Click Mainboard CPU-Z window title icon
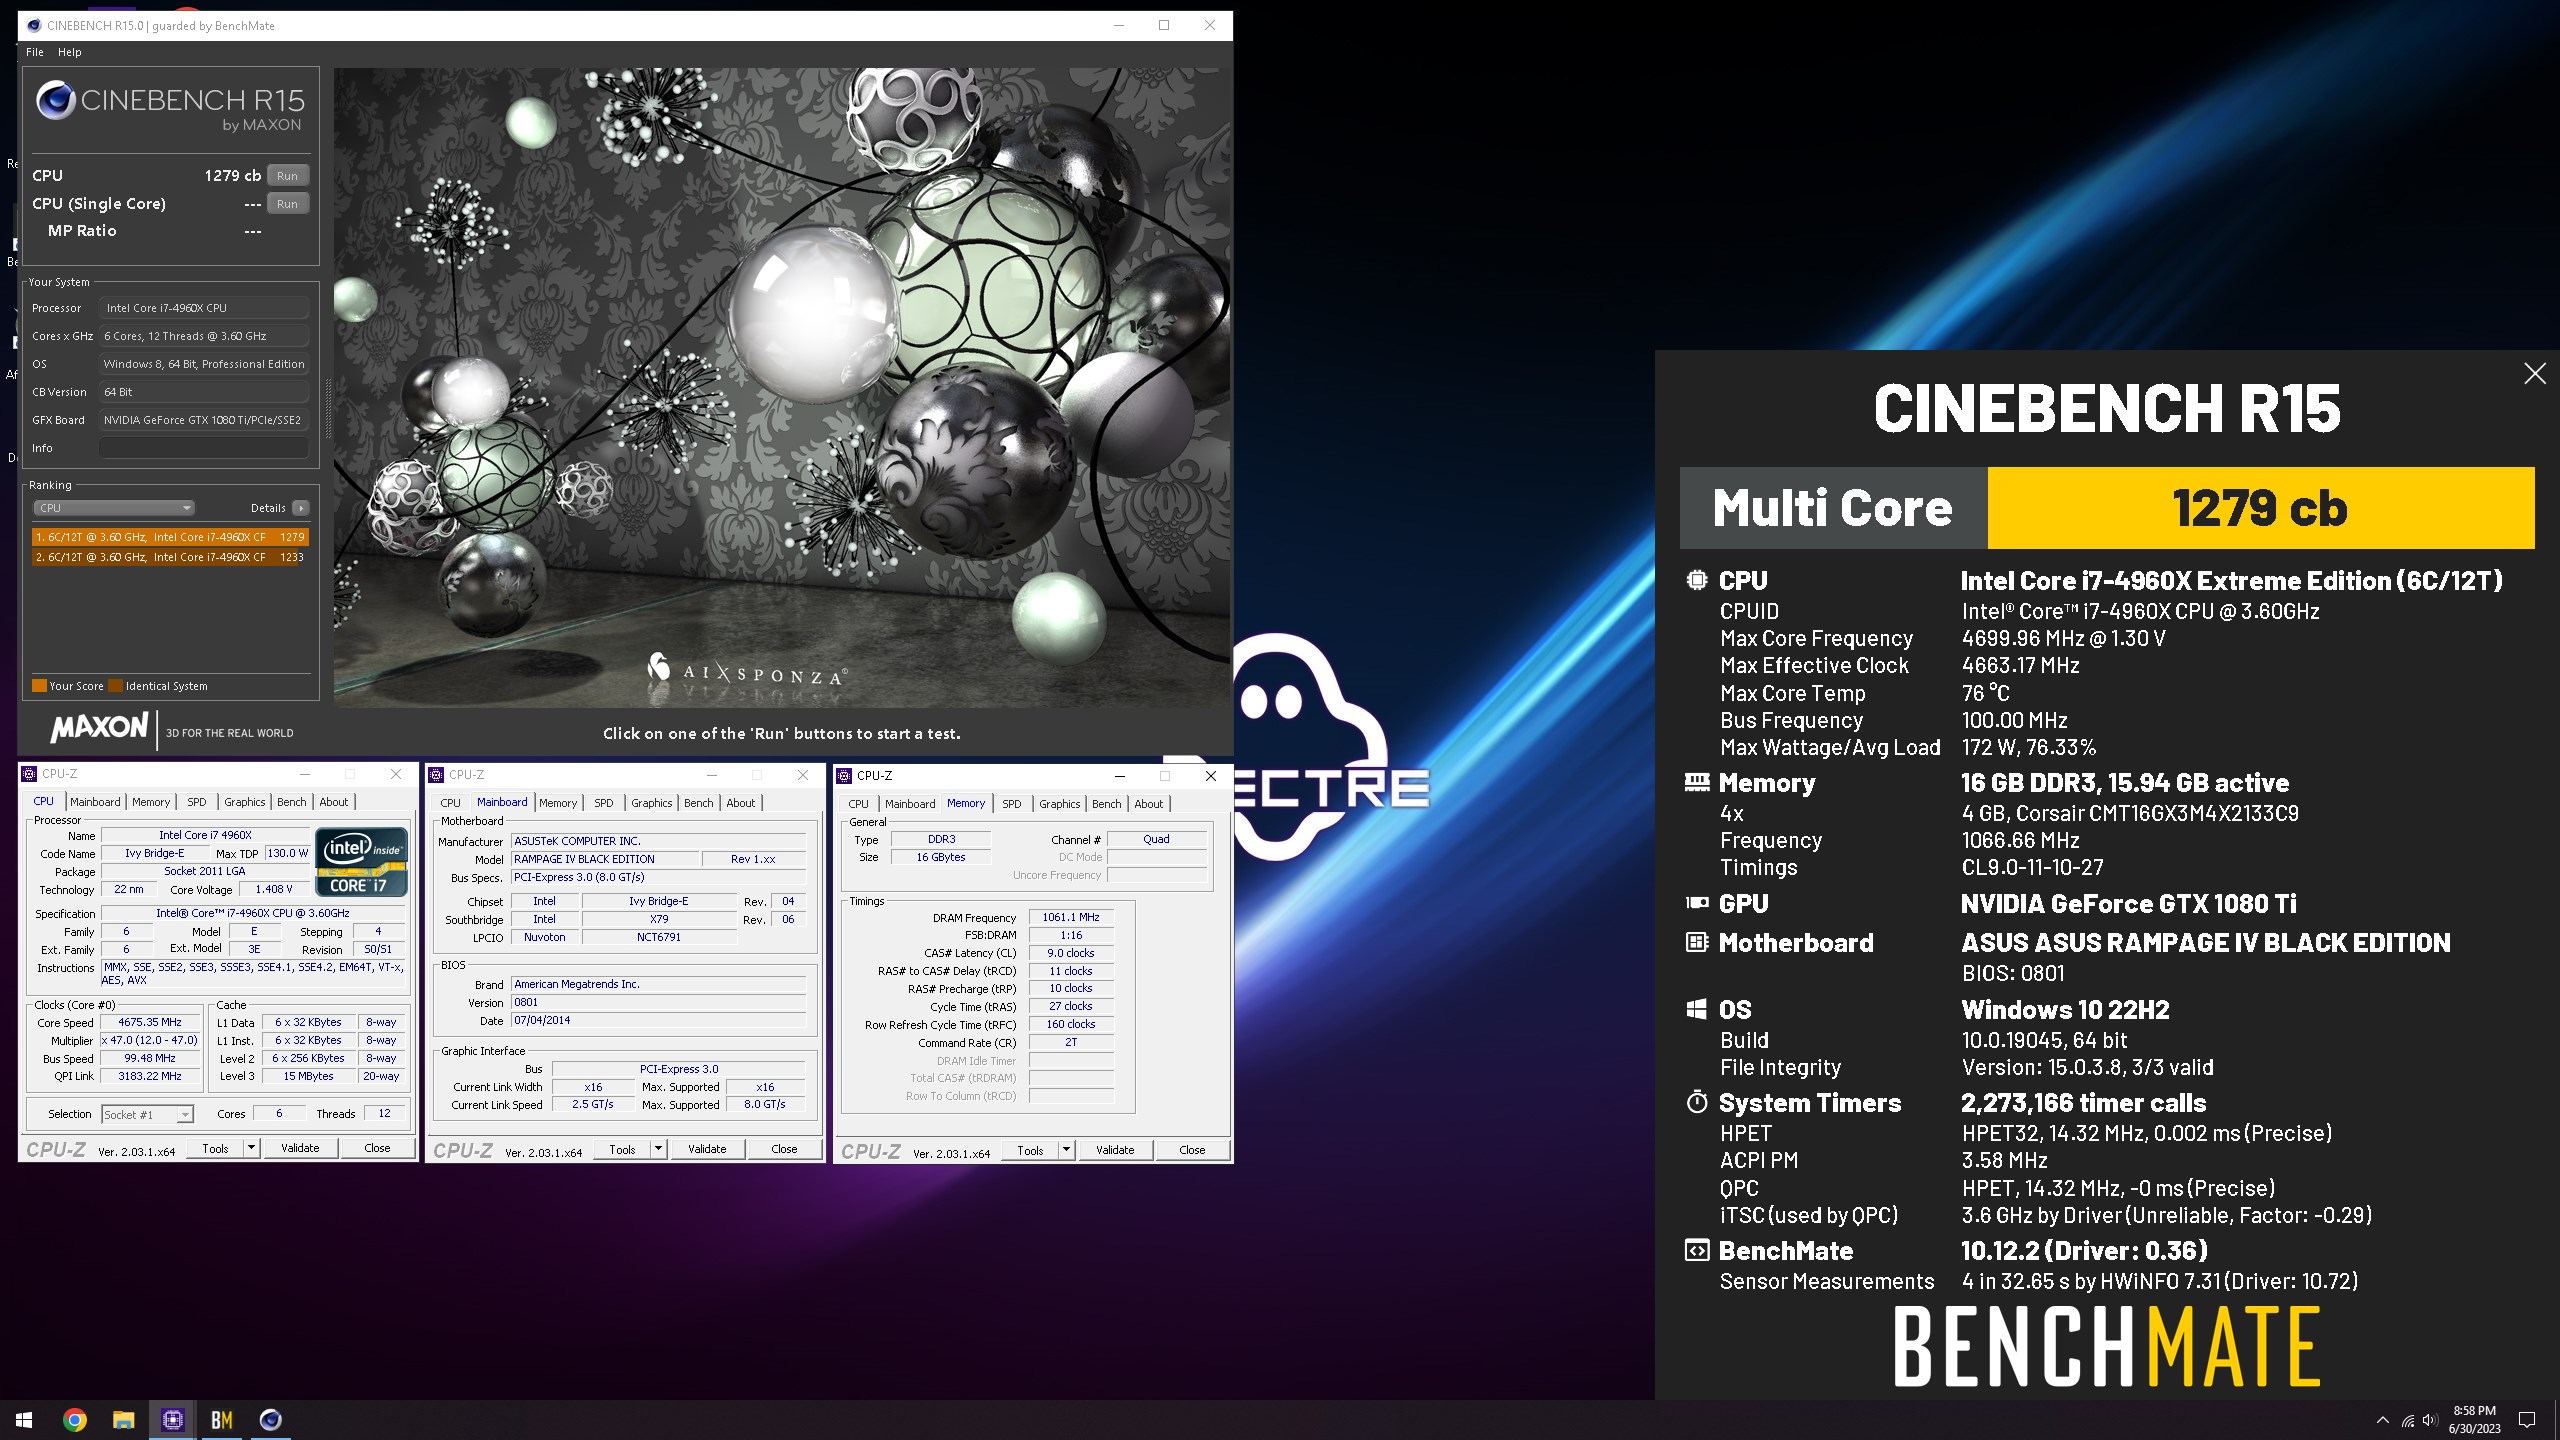 (436, 775)
